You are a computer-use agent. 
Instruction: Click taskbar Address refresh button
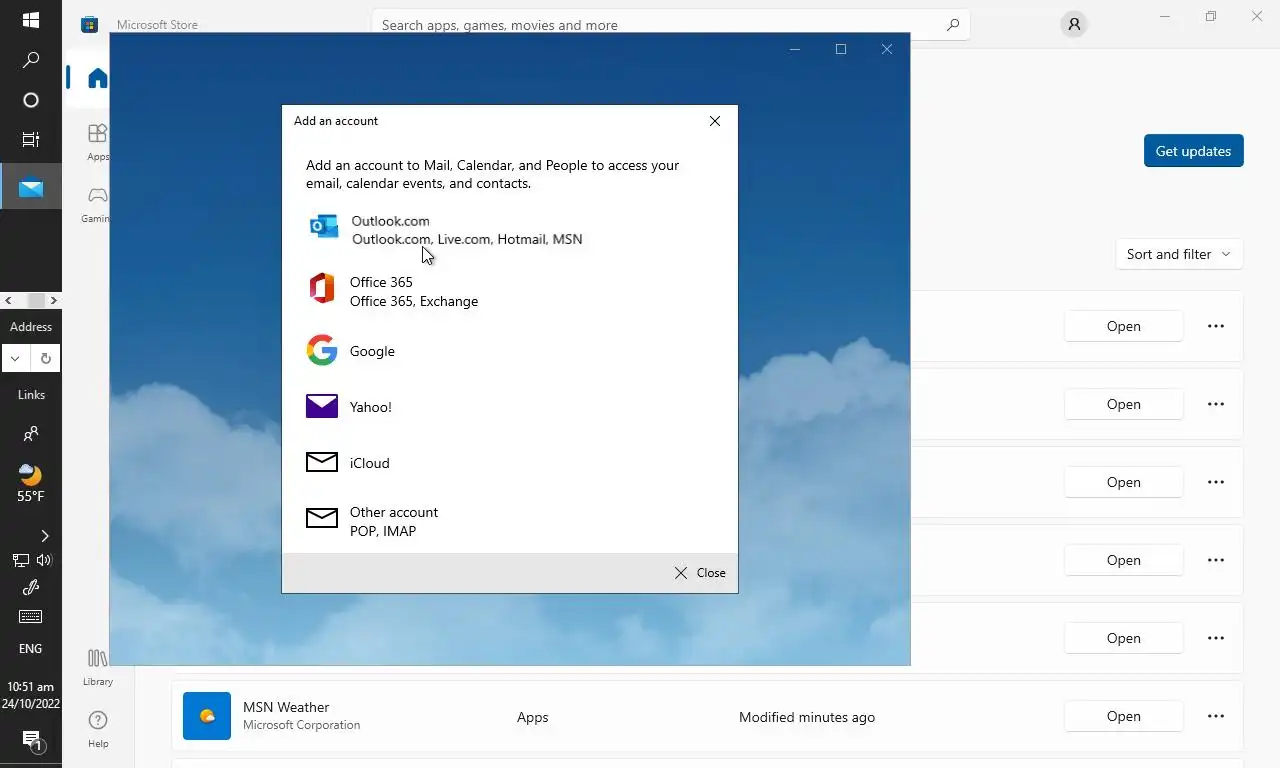46,358
